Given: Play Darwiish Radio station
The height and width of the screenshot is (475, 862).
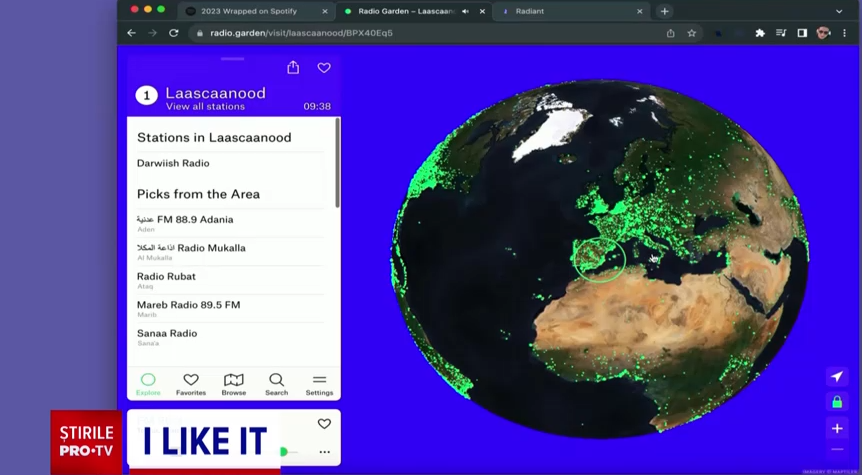Looking at the screenshot, I should pos(173,163).
